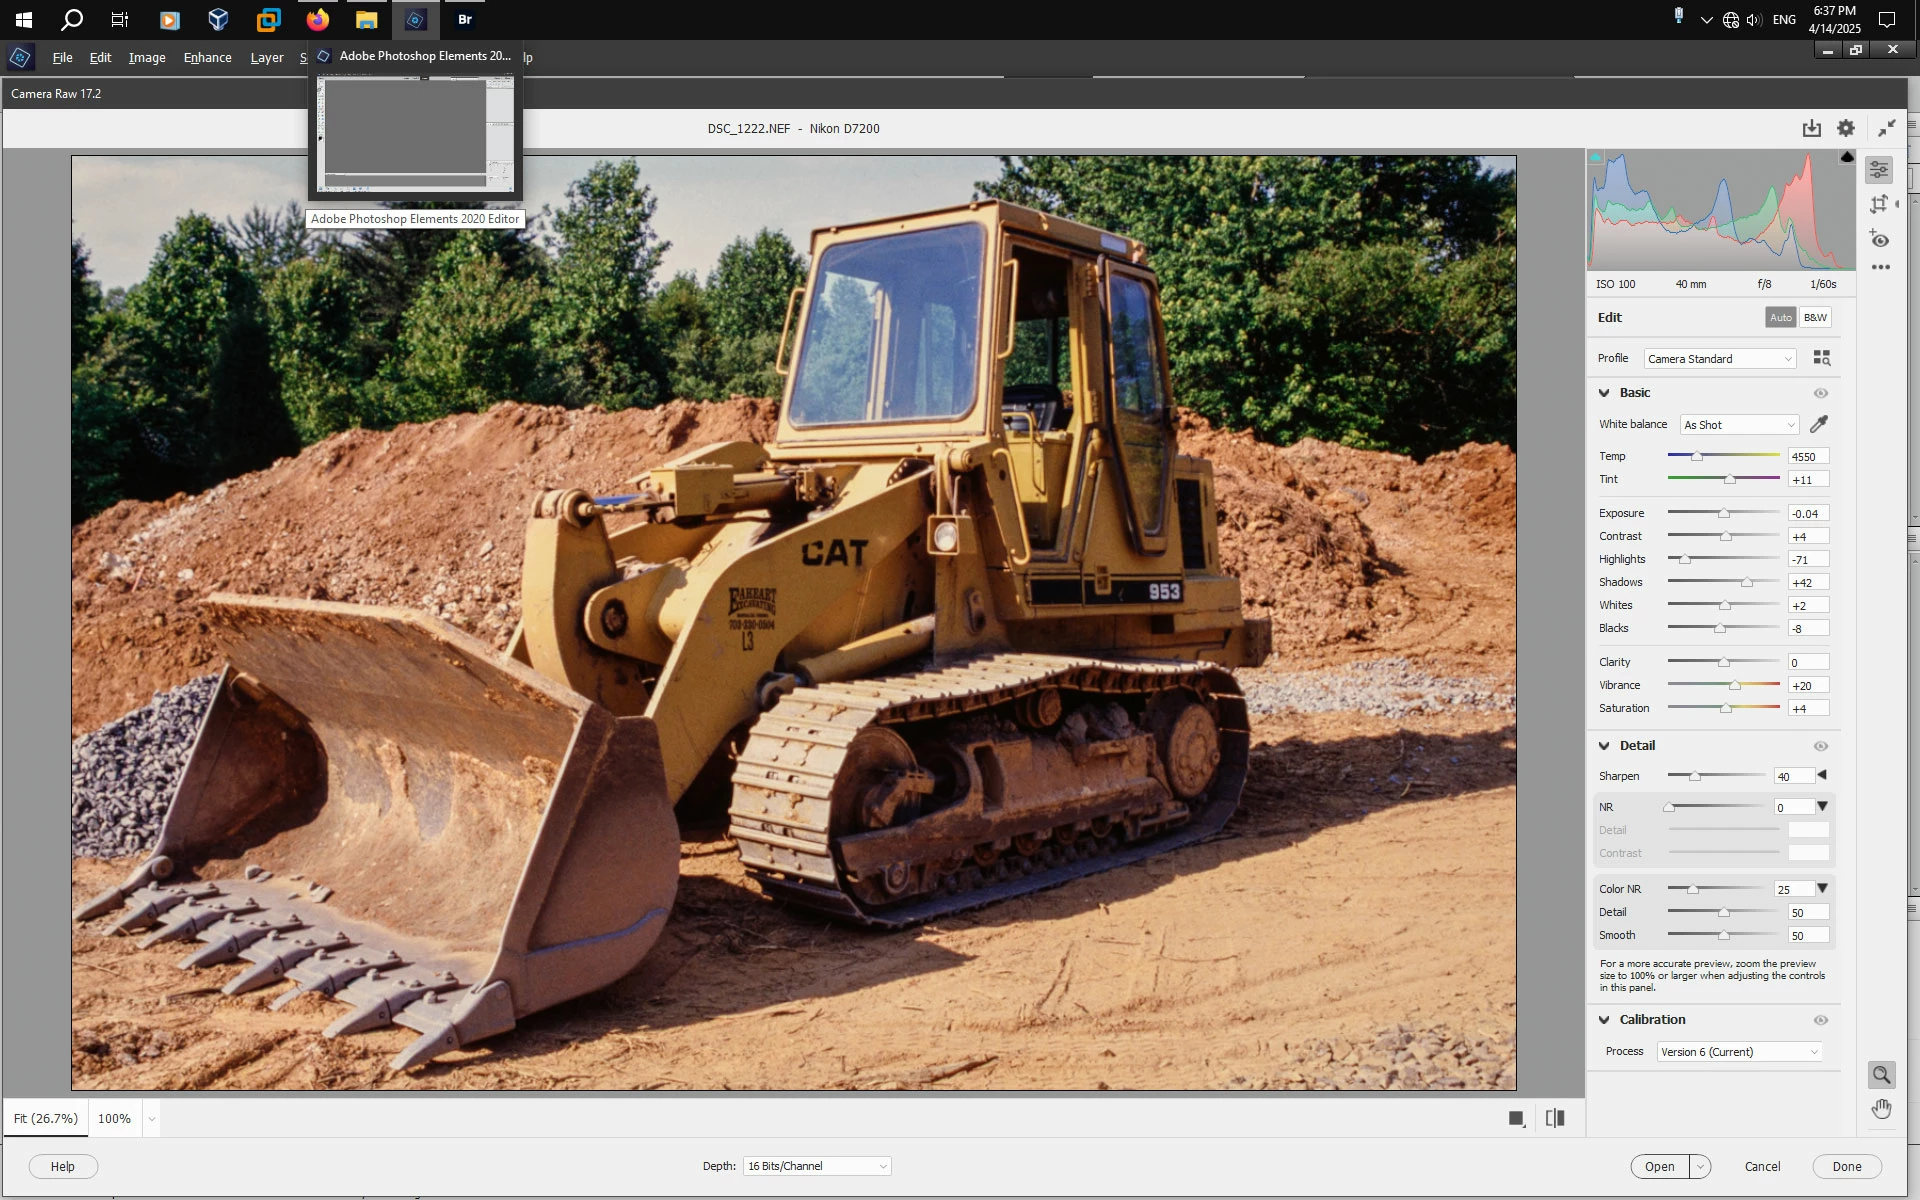Open the White balance As Shot dropdown

(1739, 425)
